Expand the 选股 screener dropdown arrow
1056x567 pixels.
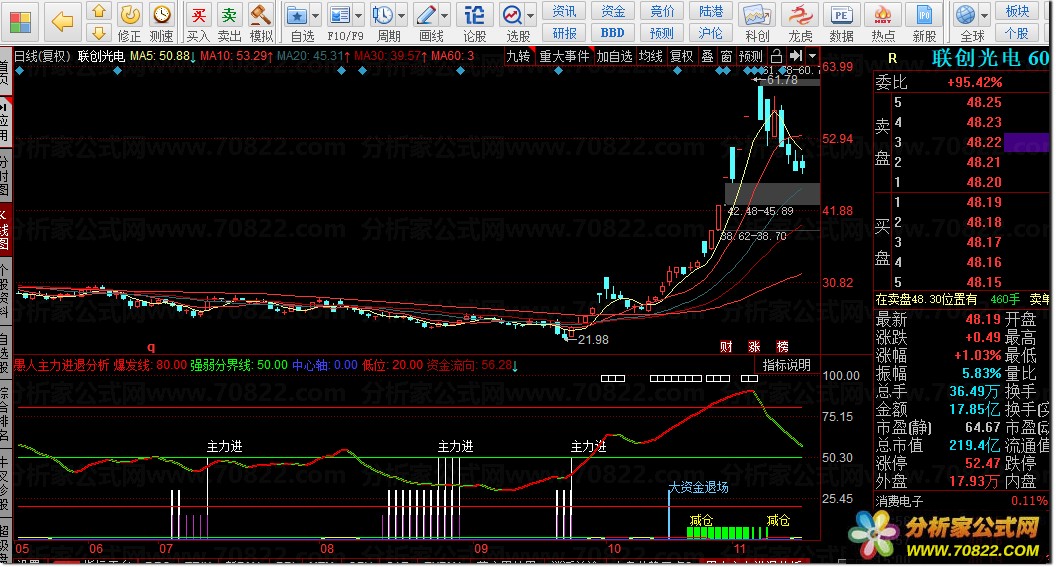[x=531, y=15]
